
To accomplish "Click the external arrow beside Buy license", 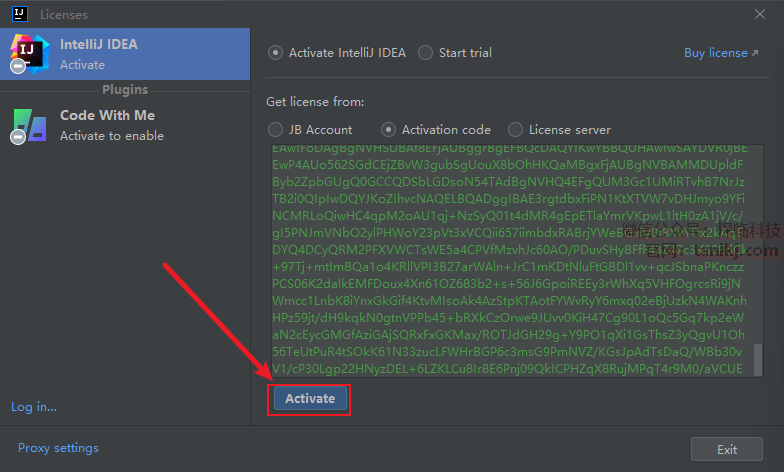I will pyautogui.click(x=755, y=53).
